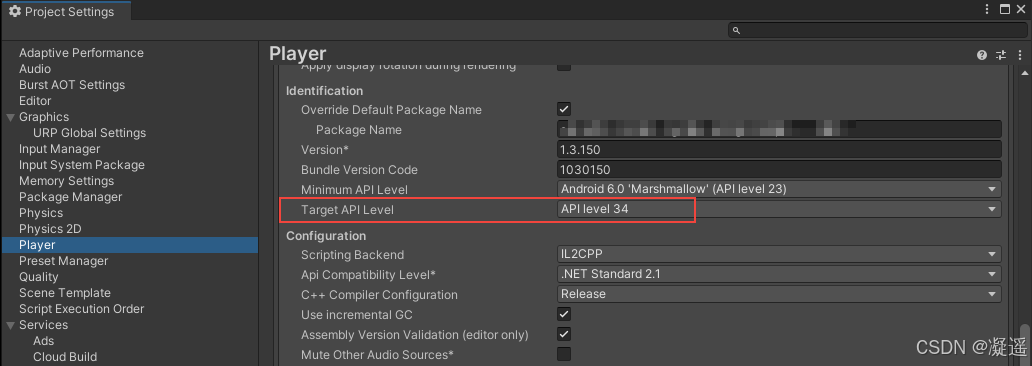Select the Project Settings tab
This screenshot has height=366, width=1032.
point(65,11)
